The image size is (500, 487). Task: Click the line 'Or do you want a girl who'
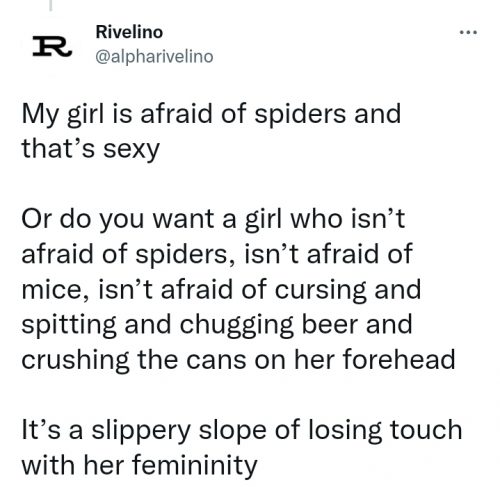[x=213, y=220]
